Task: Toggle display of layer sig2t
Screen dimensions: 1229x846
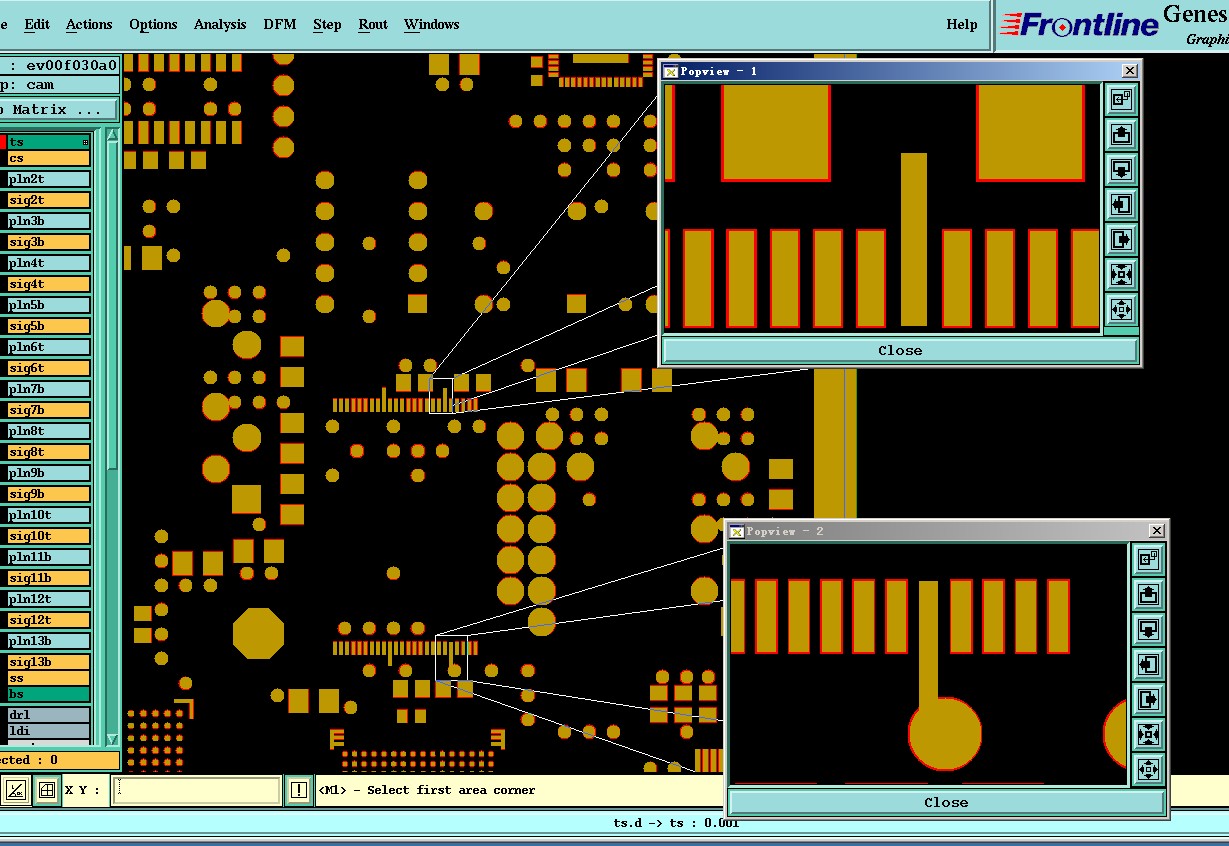Action: point(49,200)
